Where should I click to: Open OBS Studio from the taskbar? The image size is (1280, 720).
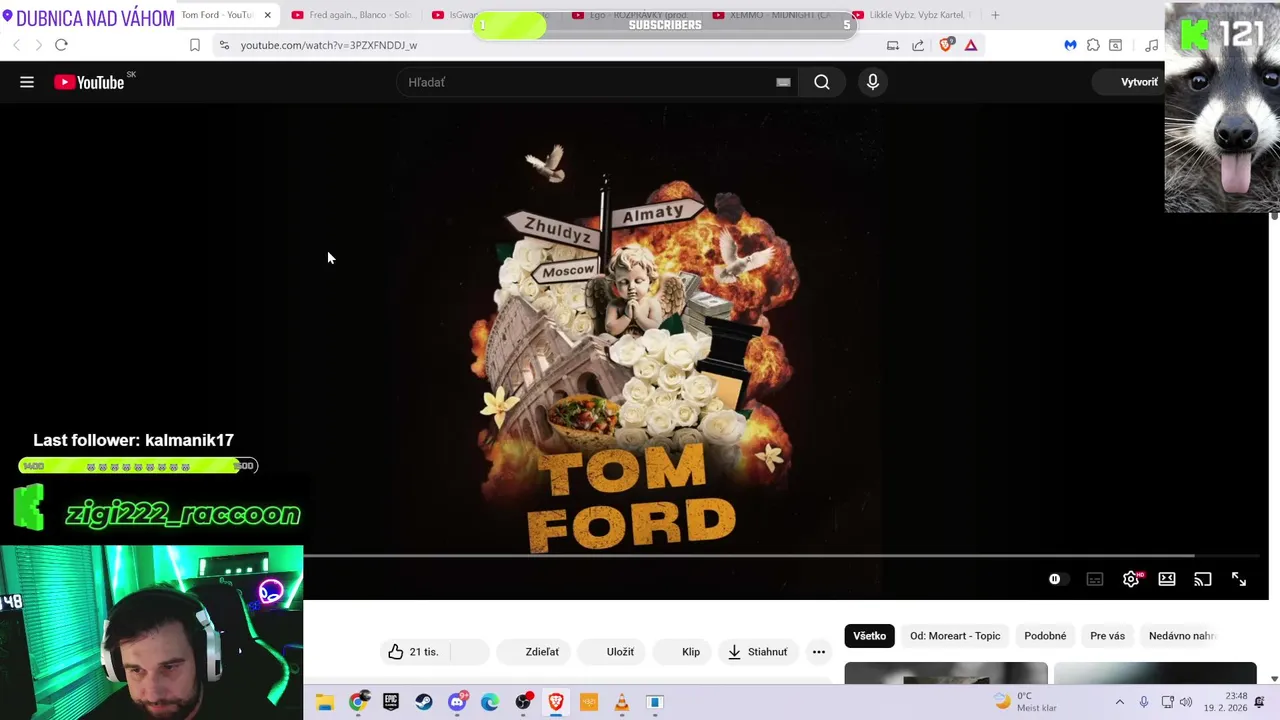pyautogui.click(x=523, y=702)
